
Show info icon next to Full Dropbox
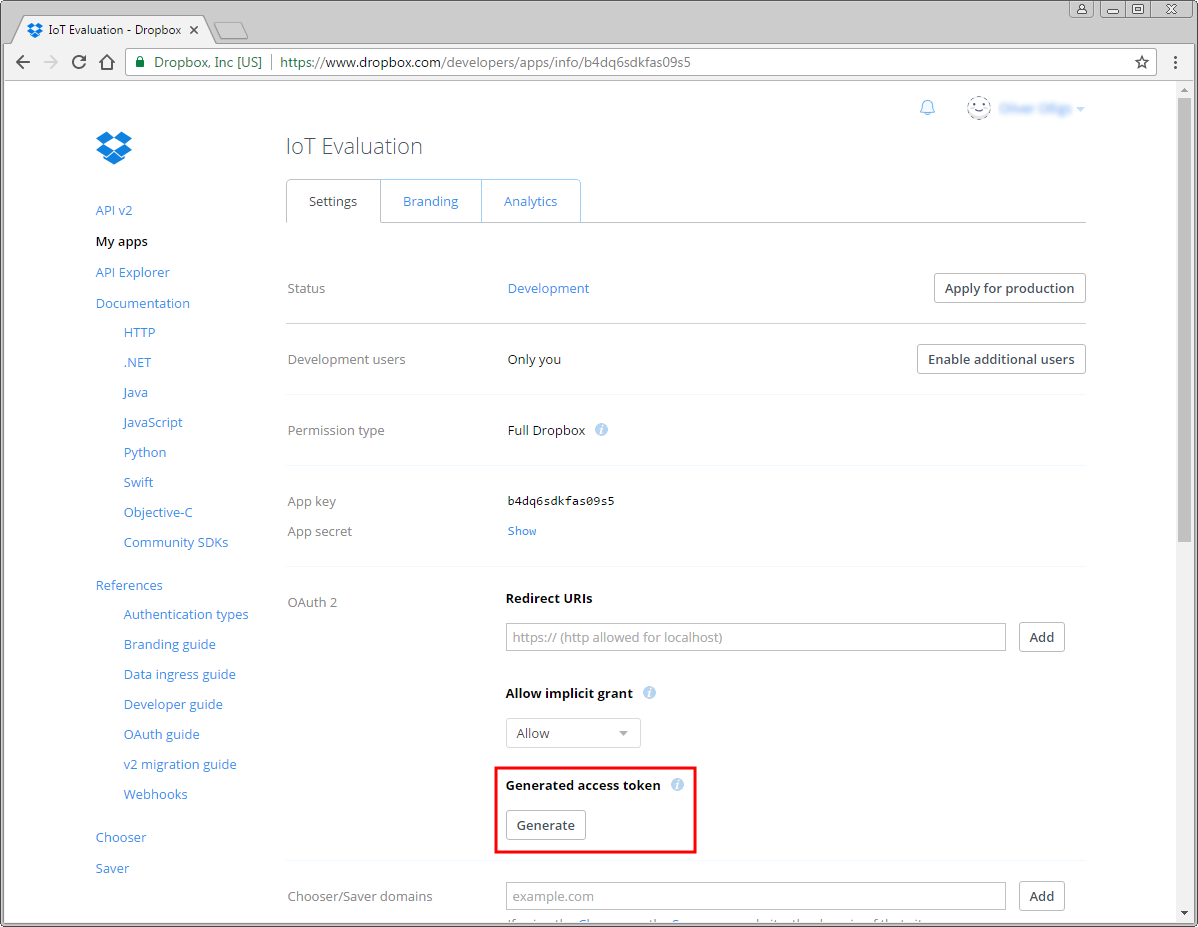(601, 429)
